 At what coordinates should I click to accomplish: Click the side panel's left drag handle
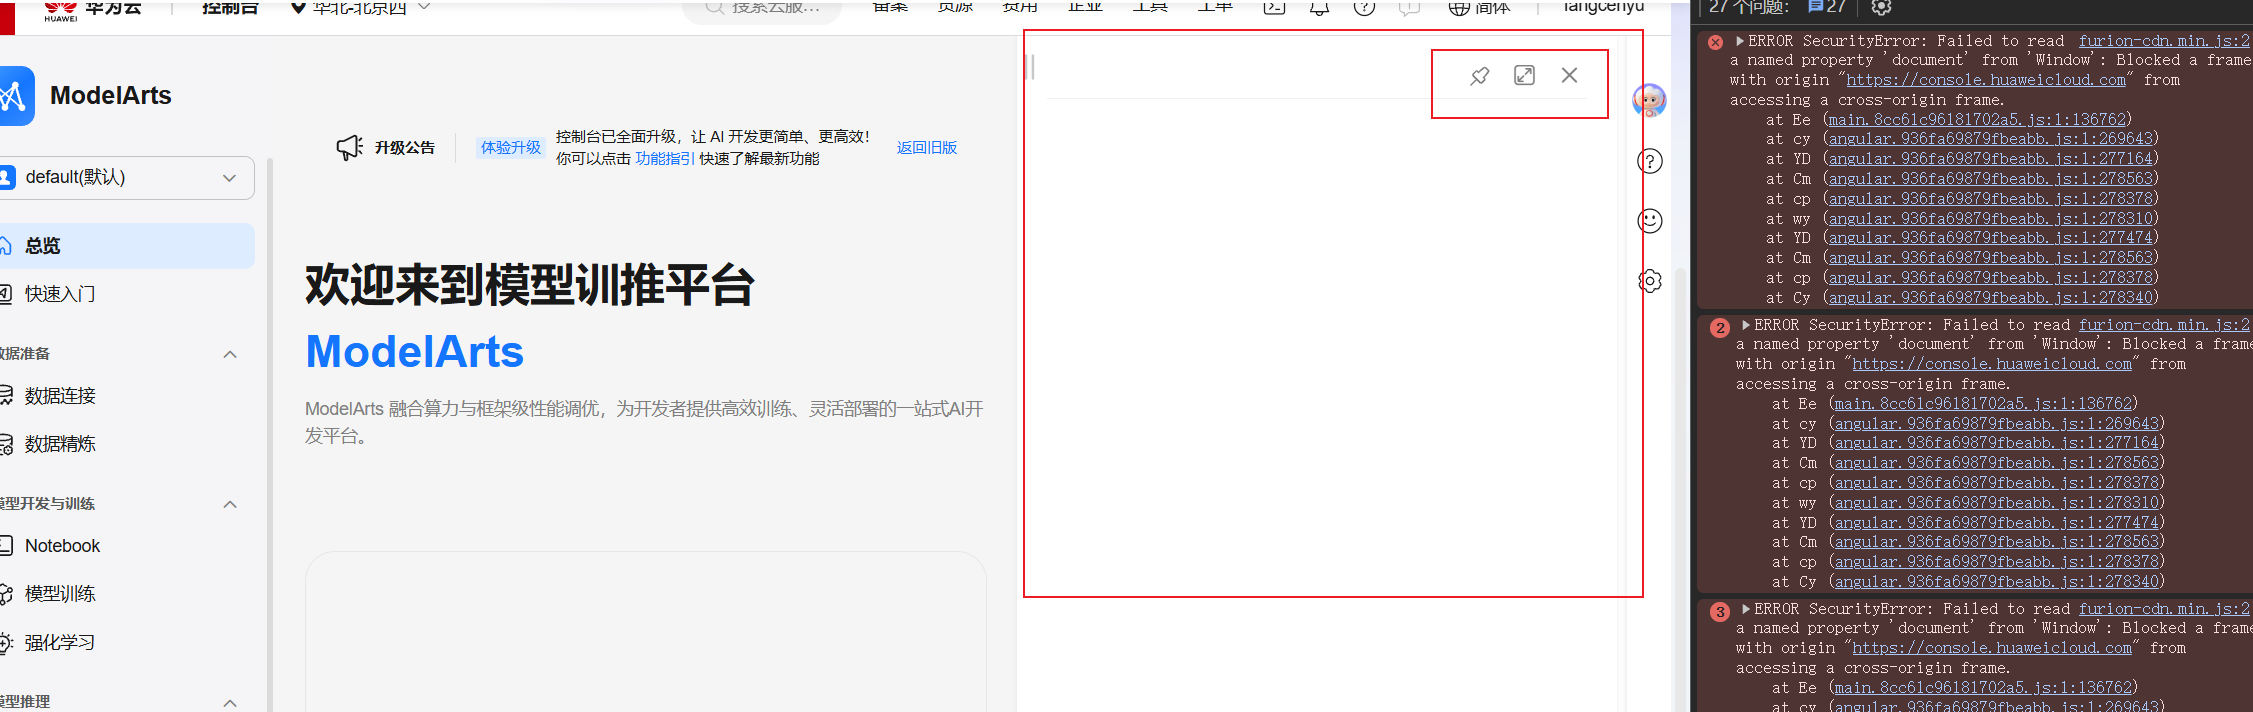pyautogui.click(x=1032, y=67)
